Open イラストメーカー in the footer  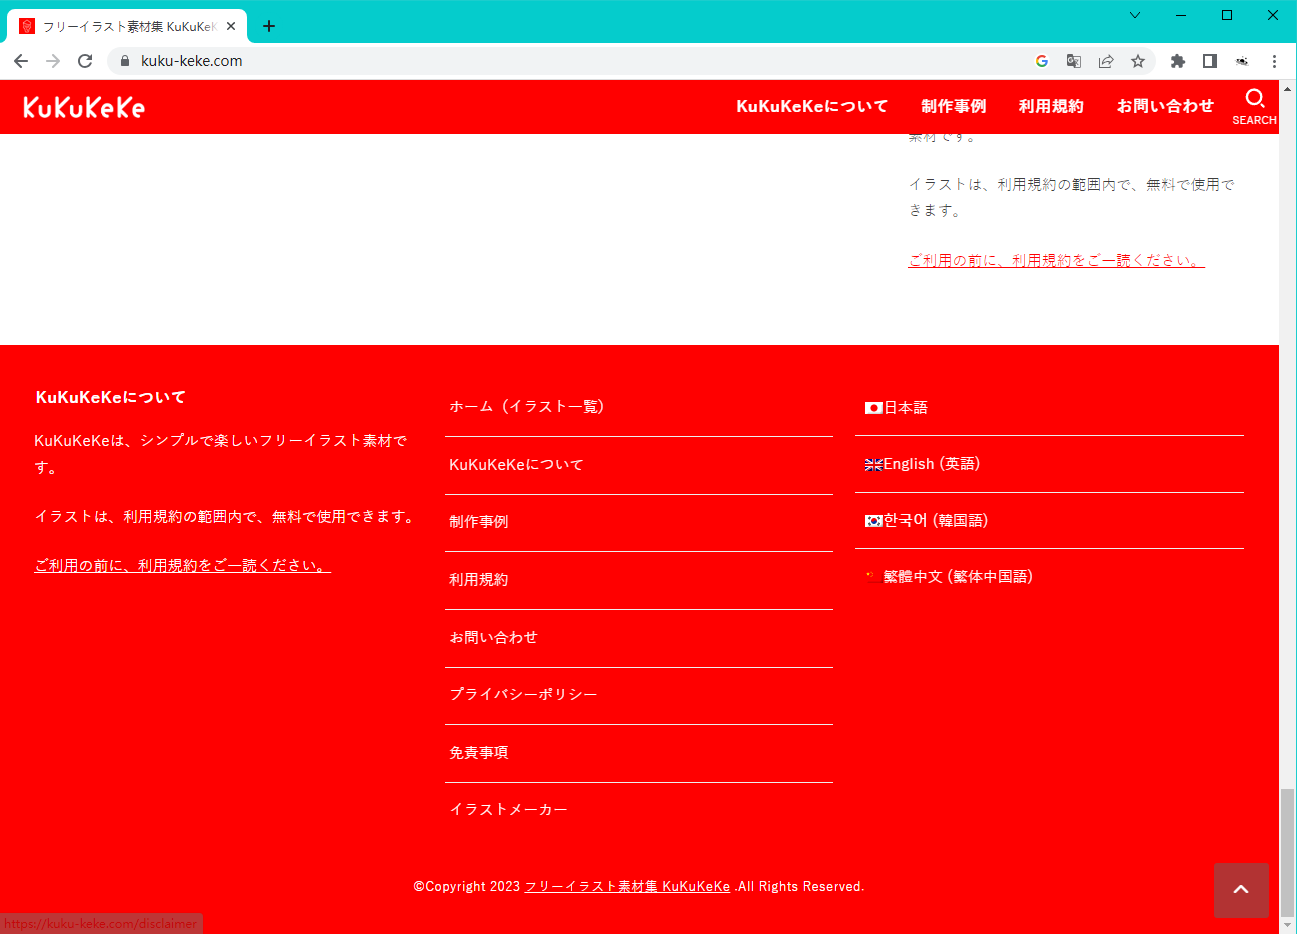tap(508, 809)
